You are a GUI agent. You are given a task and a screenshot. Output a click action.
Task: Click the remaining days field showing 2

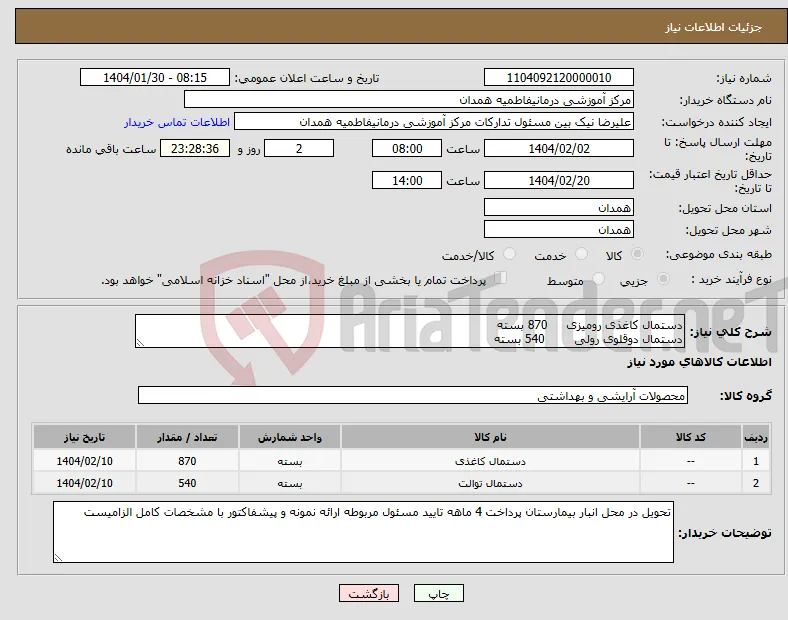click(299, 148)
